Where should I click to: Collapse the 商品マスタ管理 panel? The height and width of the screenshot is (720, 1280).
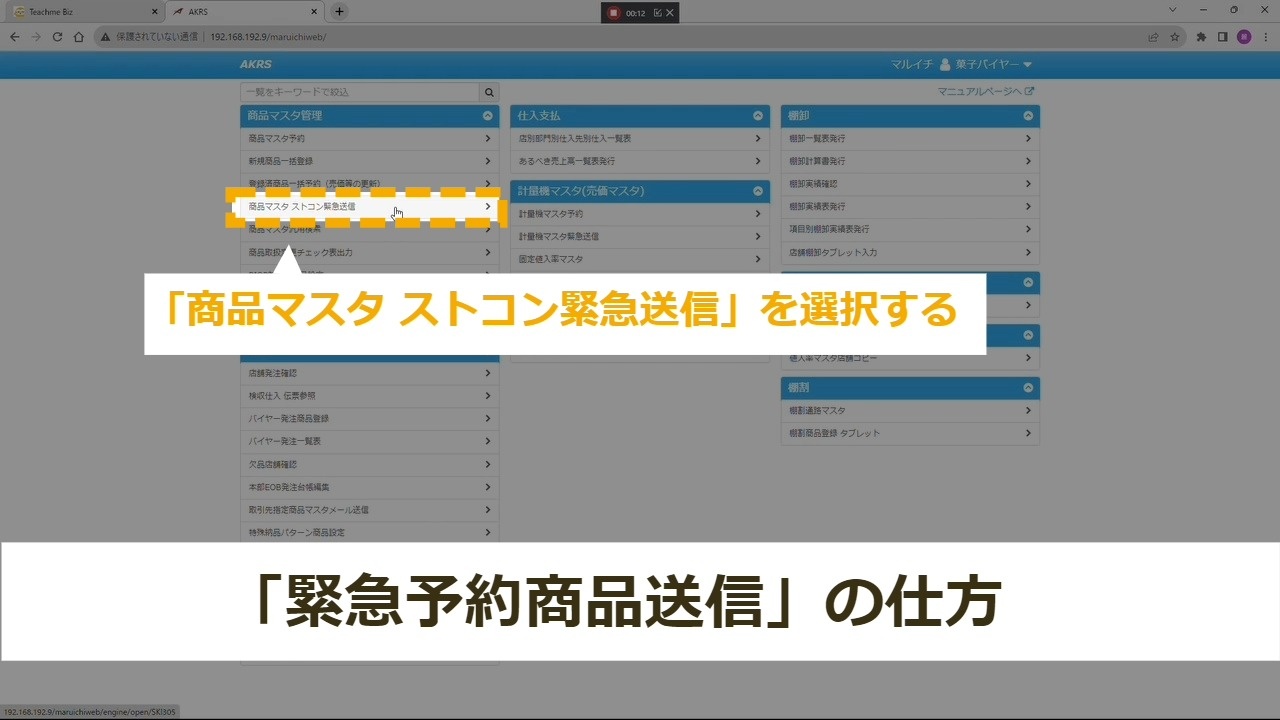487,116
